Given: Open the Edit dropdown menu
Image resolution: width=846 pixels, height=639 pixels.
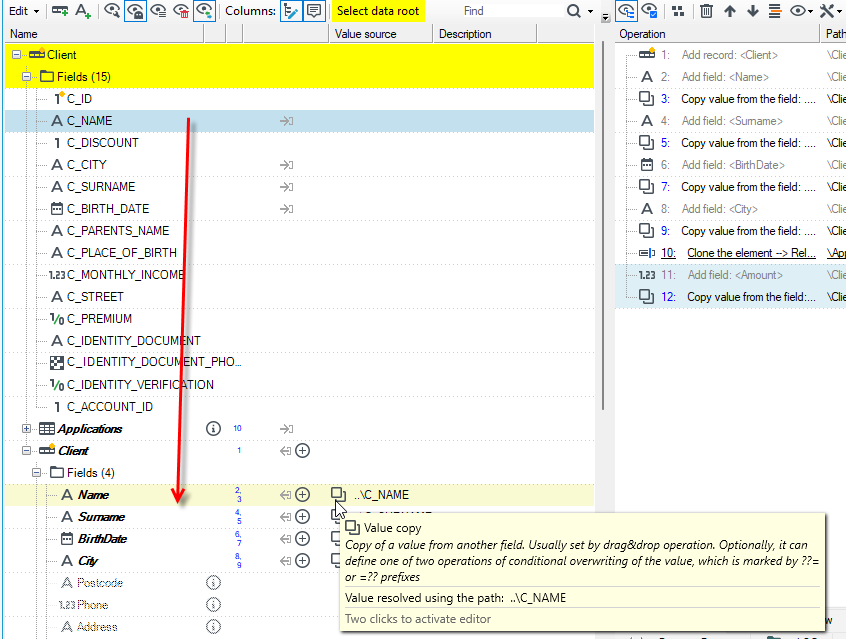Looking at the screenshot, I should pyautogui.click(x=24, y=11).
